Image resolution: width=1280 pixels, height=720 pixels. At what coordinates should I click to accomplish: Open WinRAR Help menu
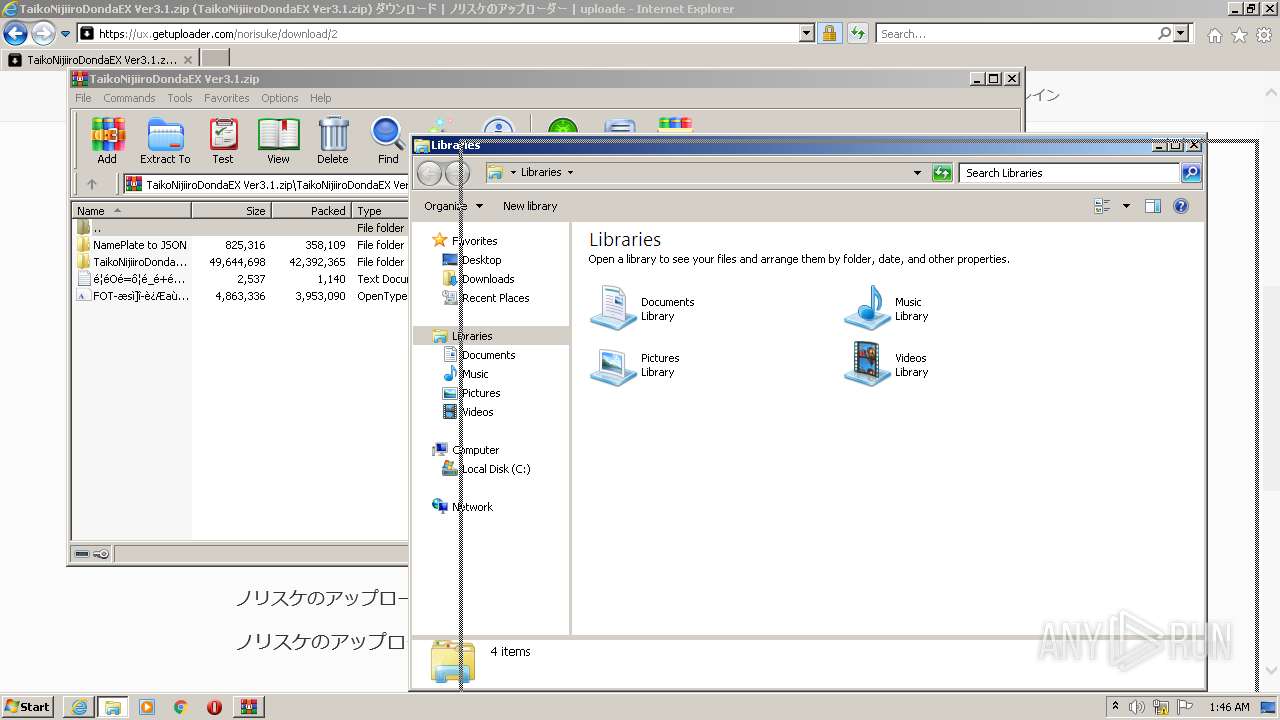[320, 98]
